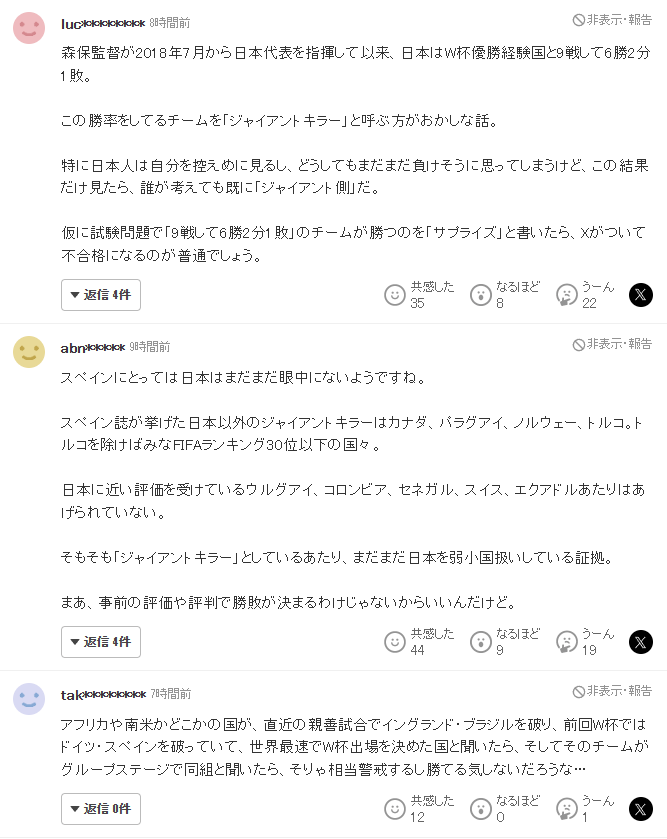Click うーん thinking icon on abn's comment
The height and width of the screenshot is (839, 667).
(566, 641)
